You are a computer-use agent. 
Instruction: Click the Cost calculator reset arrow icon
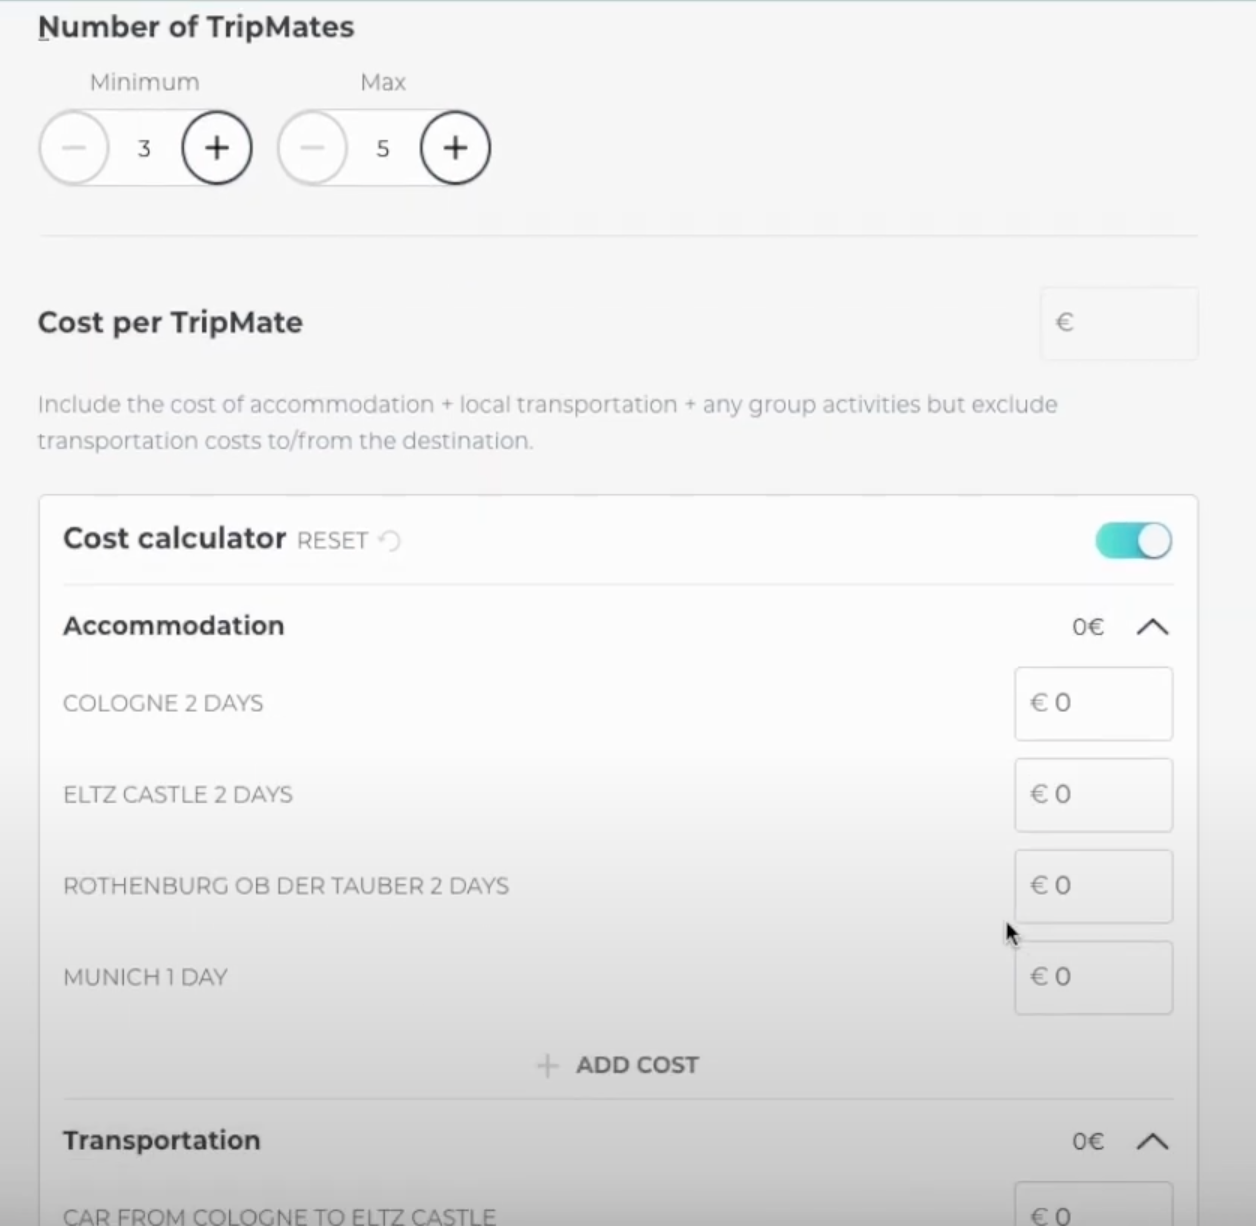(x=391, y=541)
